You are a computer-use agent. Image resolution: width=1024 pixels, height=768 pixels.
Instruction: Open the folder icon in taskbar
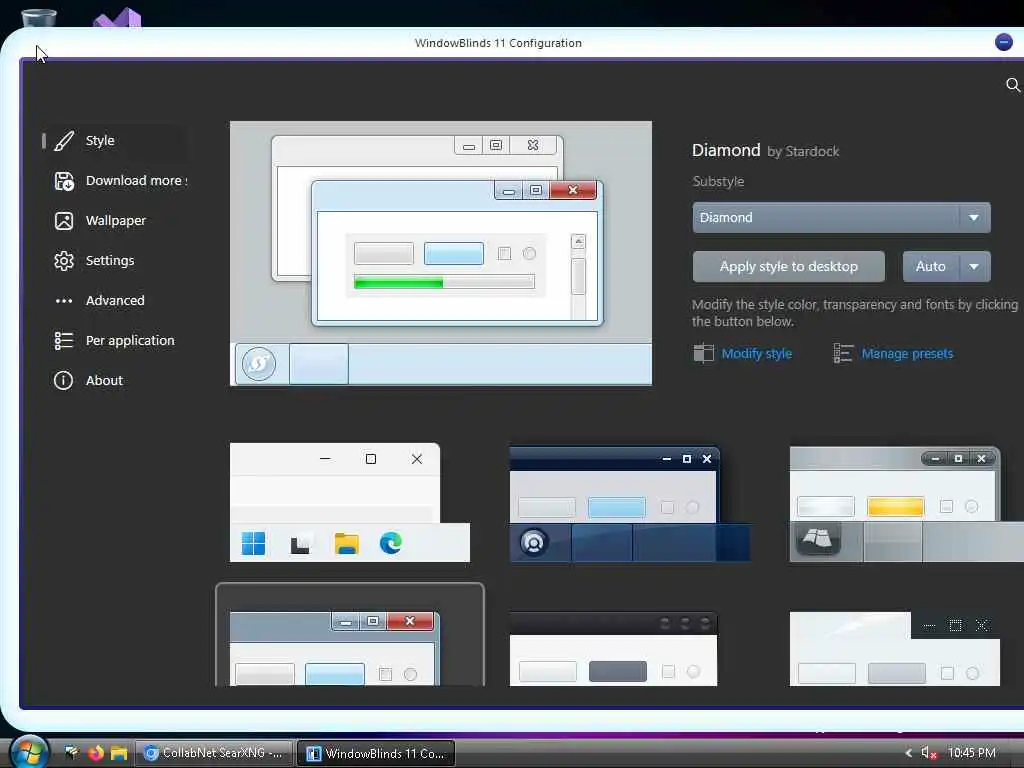[118, 753]
